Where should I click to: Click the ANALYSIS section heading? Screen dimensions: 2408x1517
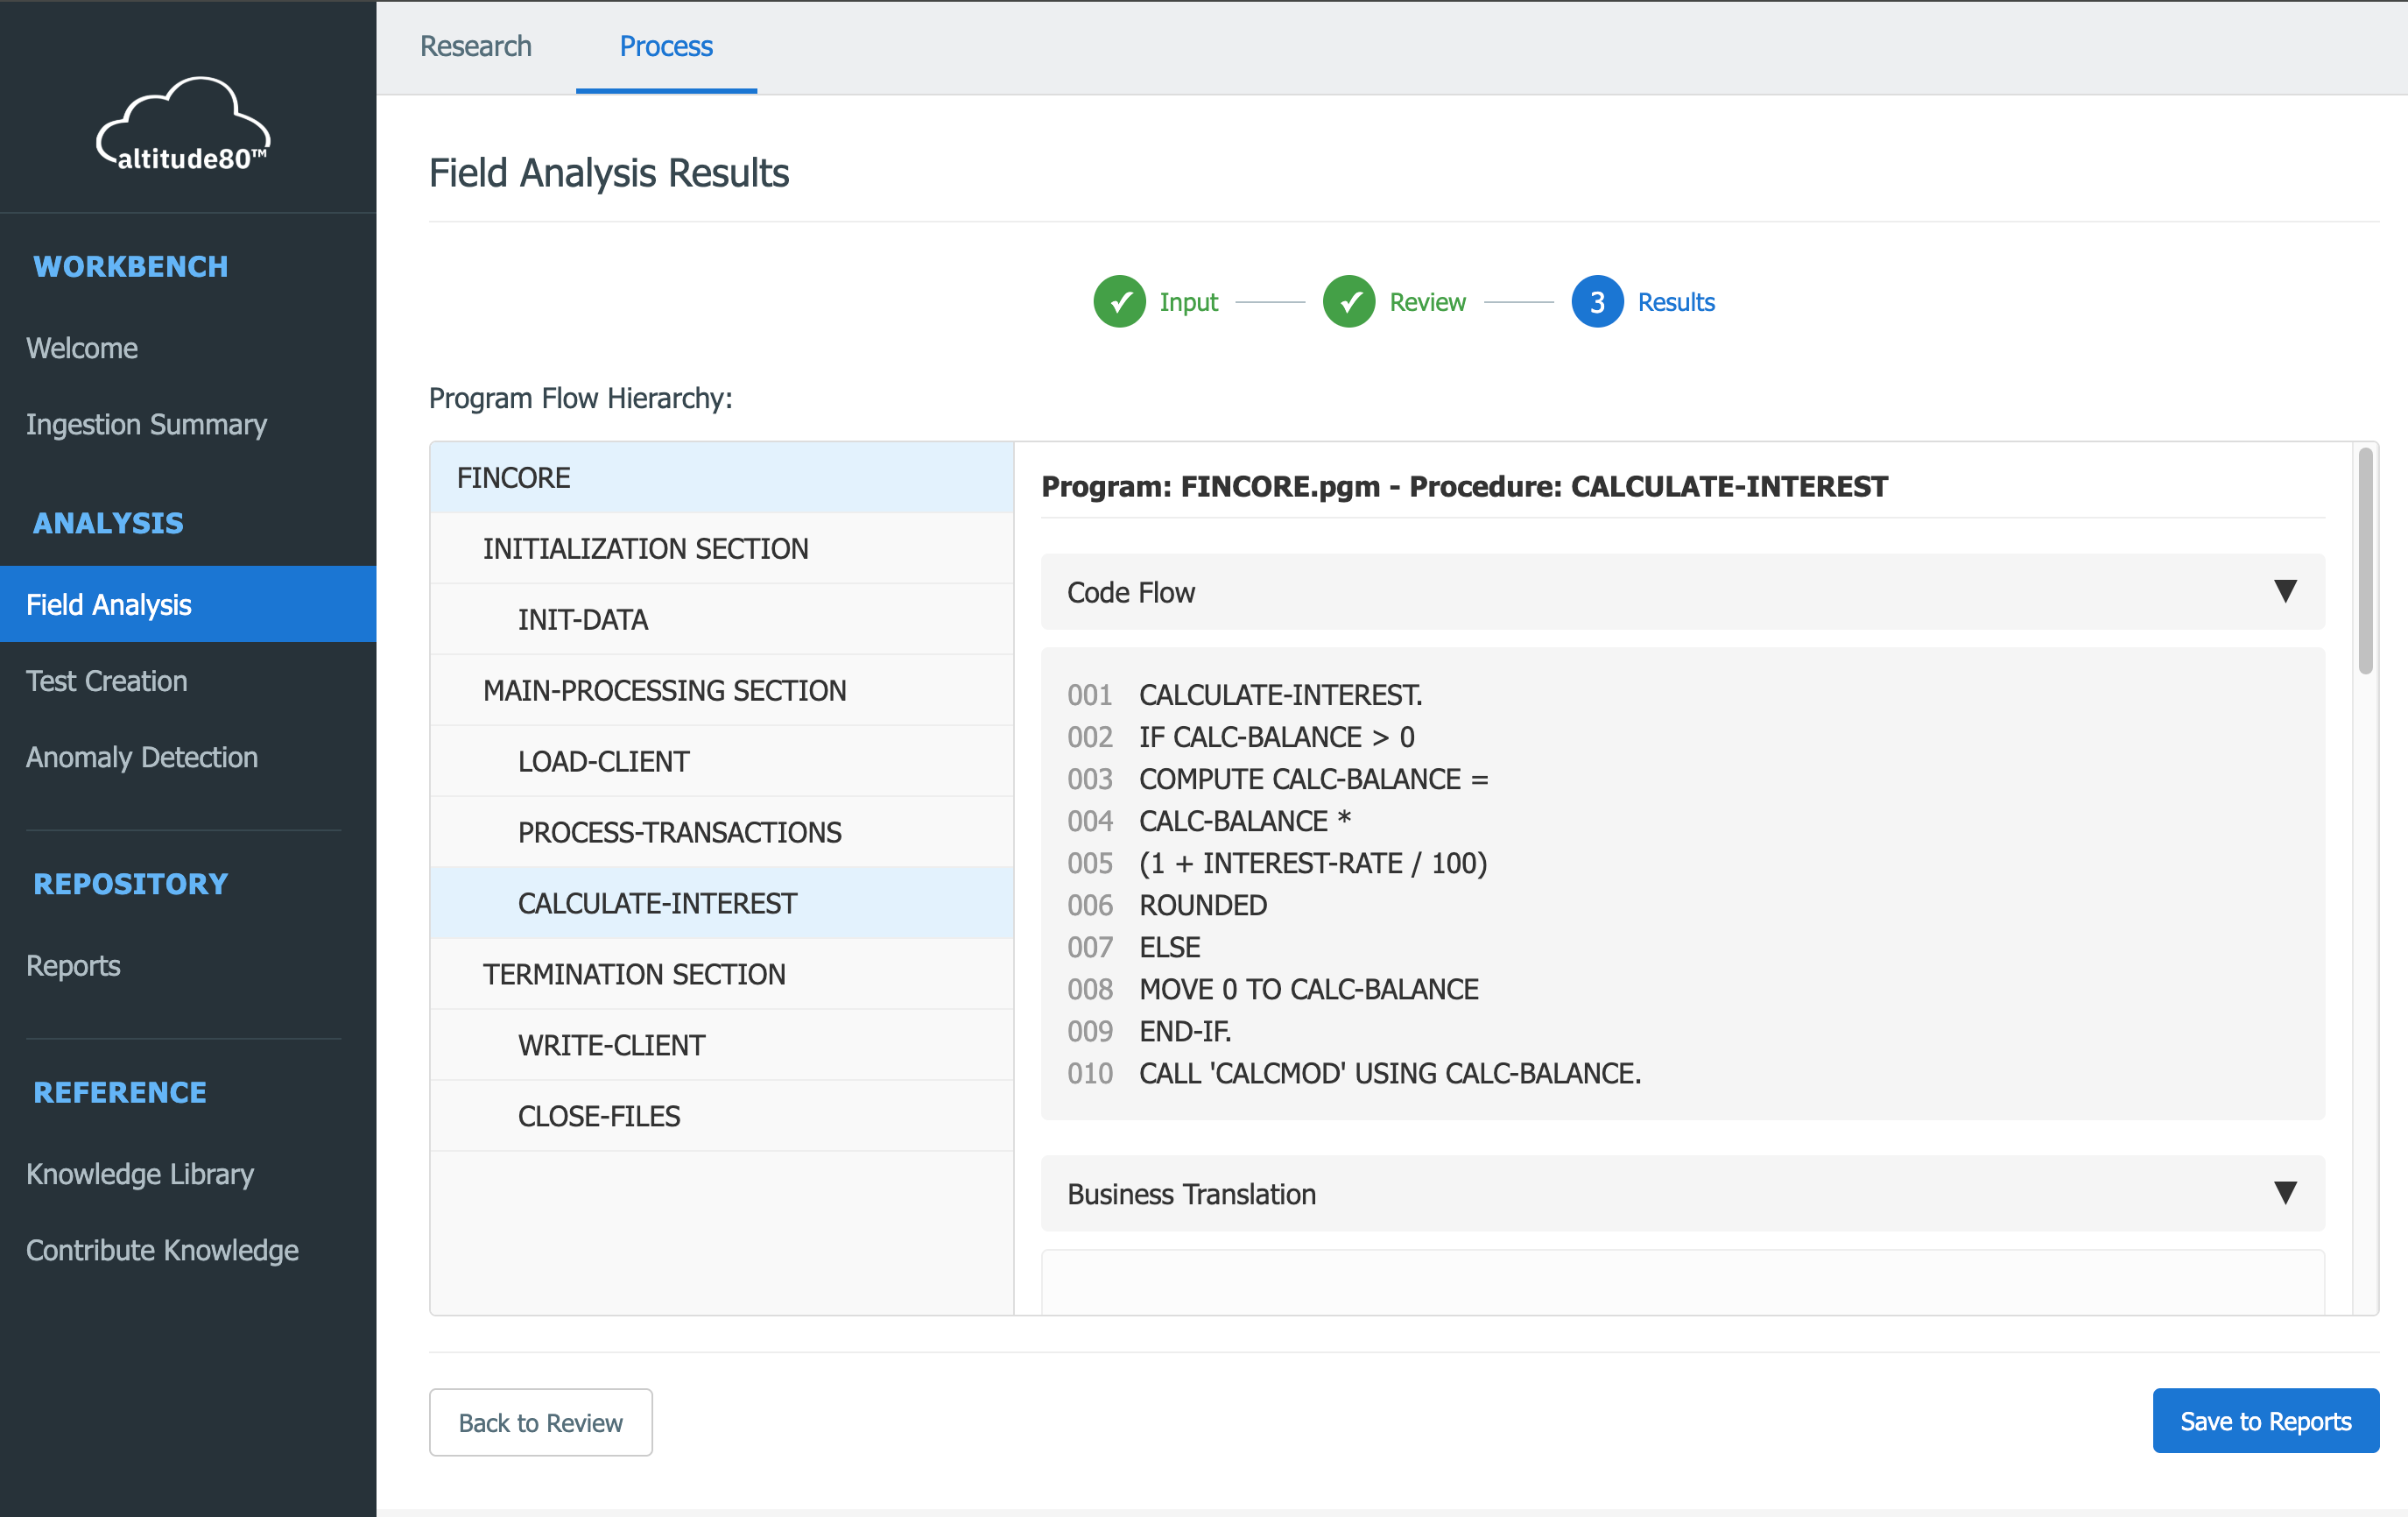(108, 523)
